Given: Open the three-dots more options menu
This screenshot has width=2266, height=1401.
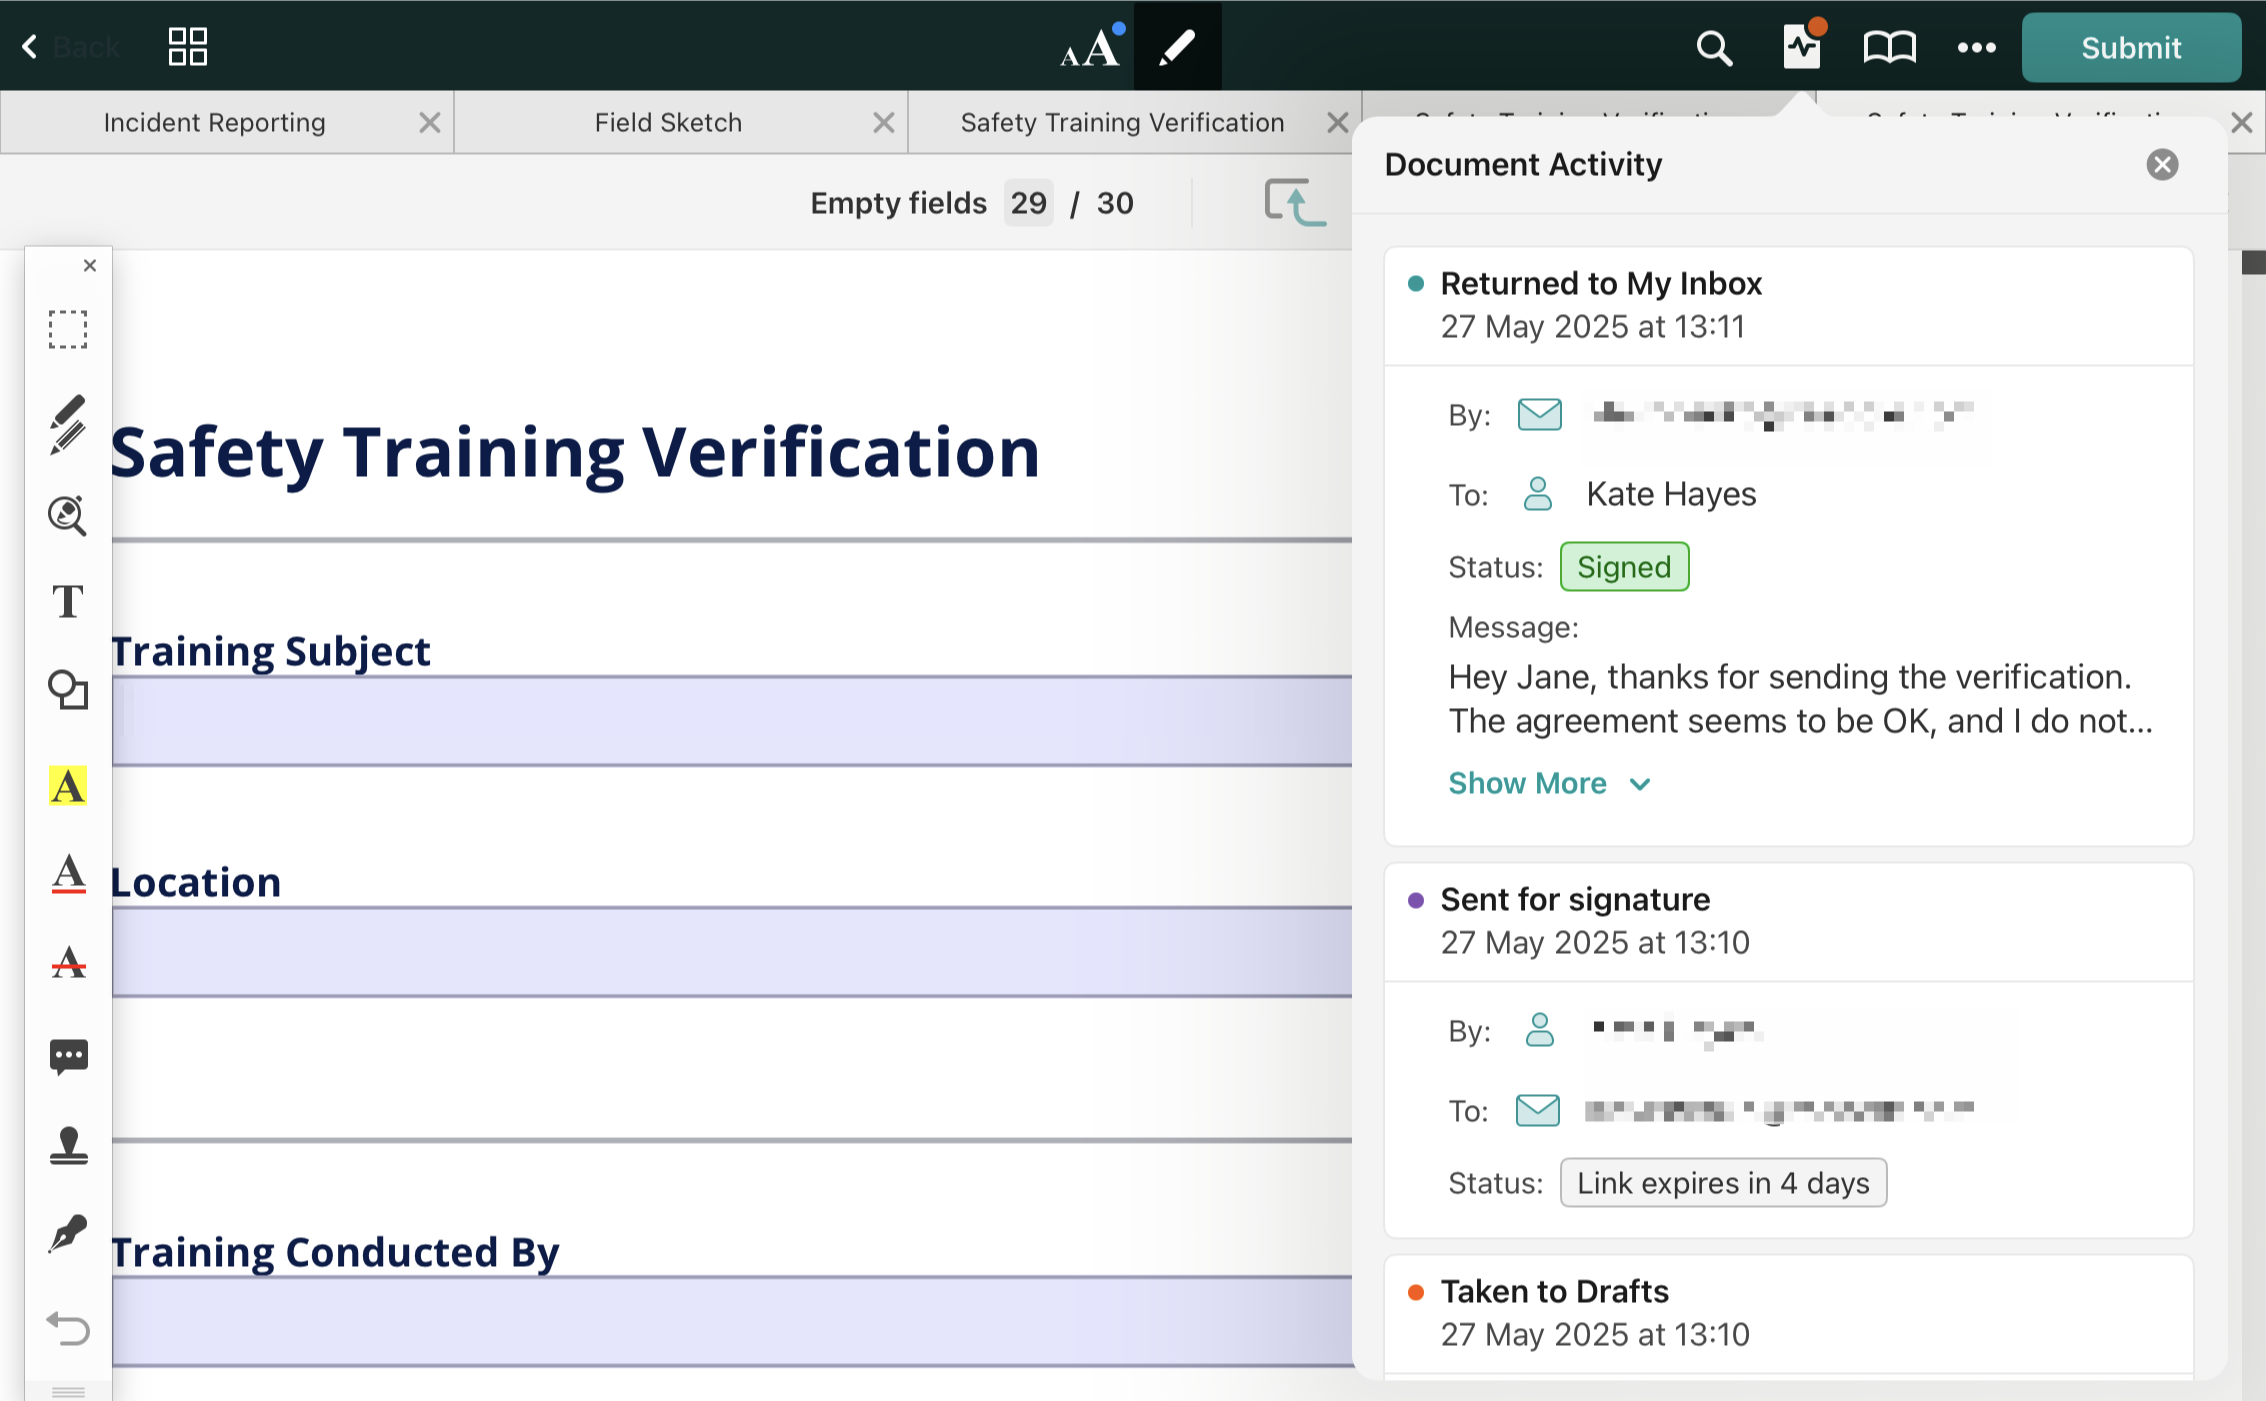Looking at the screenshot, I should [x=1976, y=47].
